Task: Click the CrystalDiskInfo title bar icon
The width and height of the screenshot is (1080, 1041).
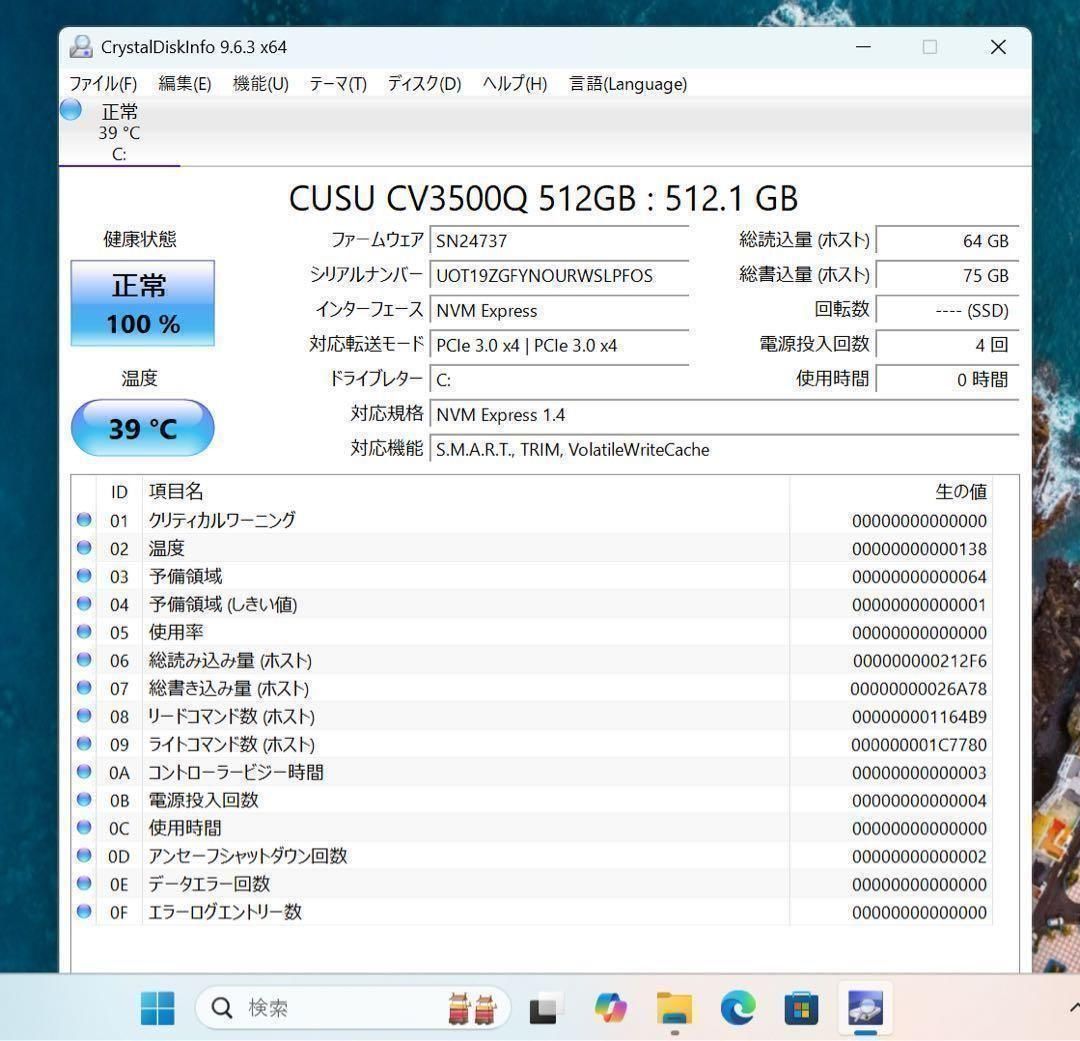Action: [x=80, y=46]
